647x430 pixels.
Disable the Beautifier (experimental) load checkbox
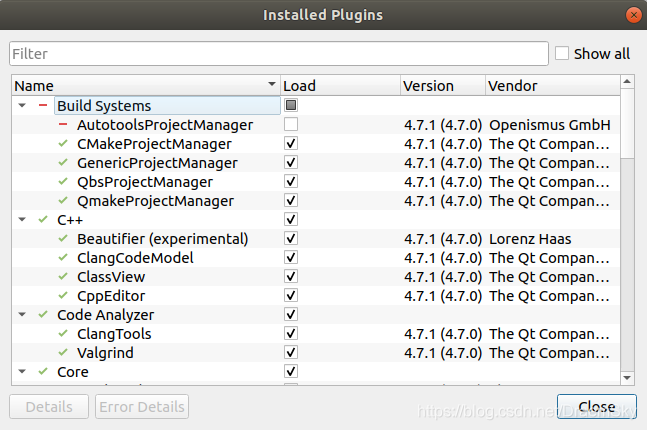pyautogui.click(x=291, y=238)
